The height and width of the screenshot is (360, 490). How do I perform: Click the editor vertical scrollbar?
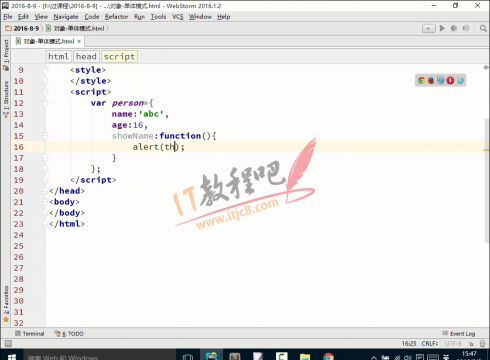click(487, 180)
